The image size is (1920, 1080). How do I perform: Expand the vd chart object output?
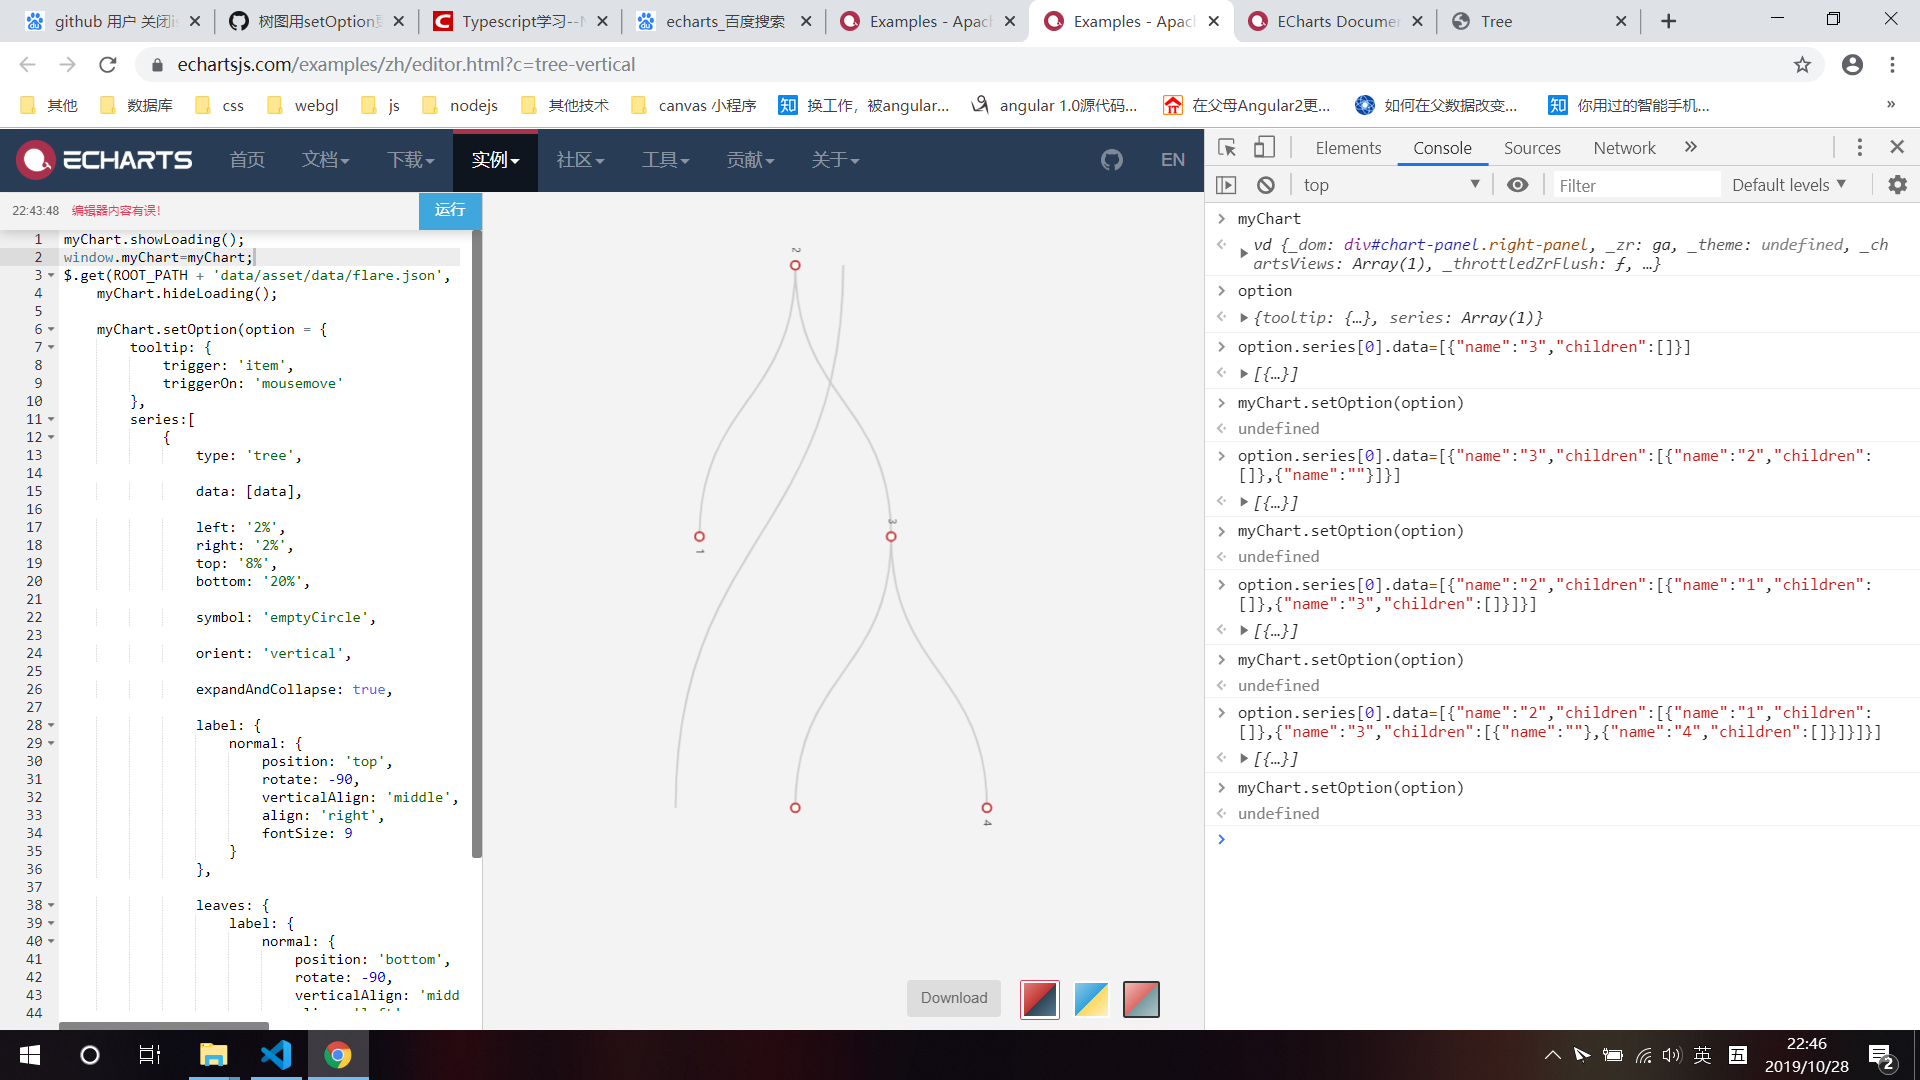1244,254
